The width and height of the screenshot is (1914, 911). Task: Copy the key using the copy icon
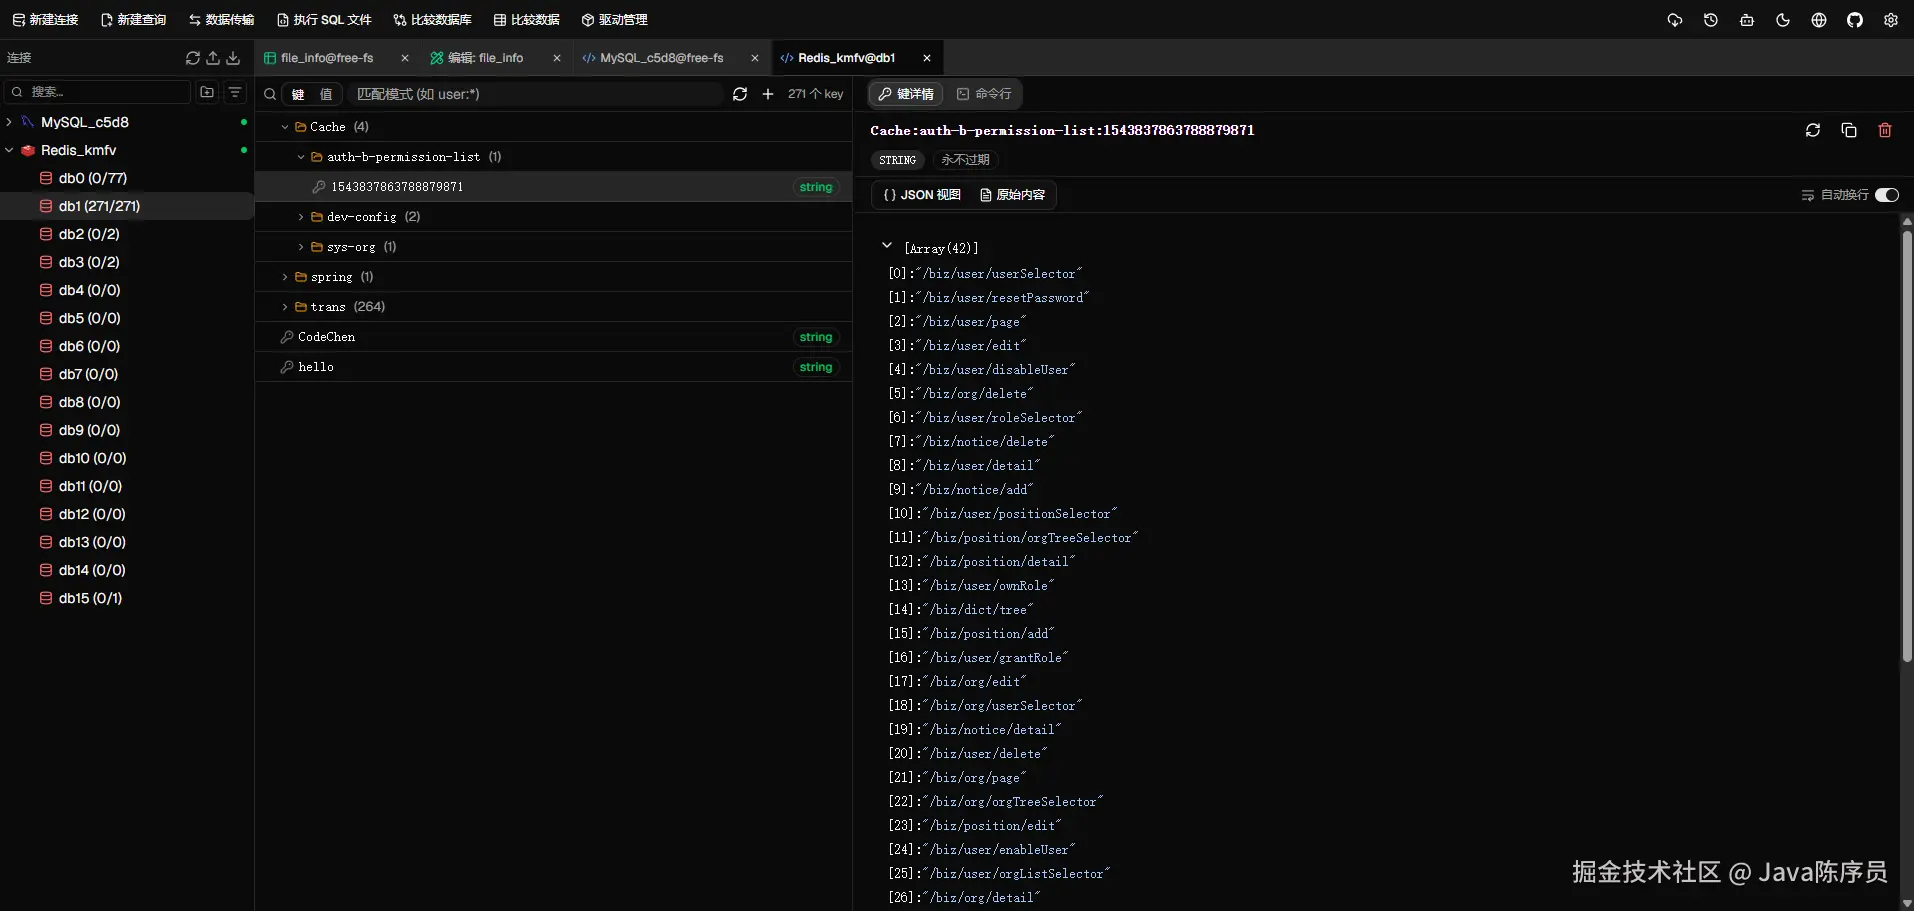[x=1849, y=130]
